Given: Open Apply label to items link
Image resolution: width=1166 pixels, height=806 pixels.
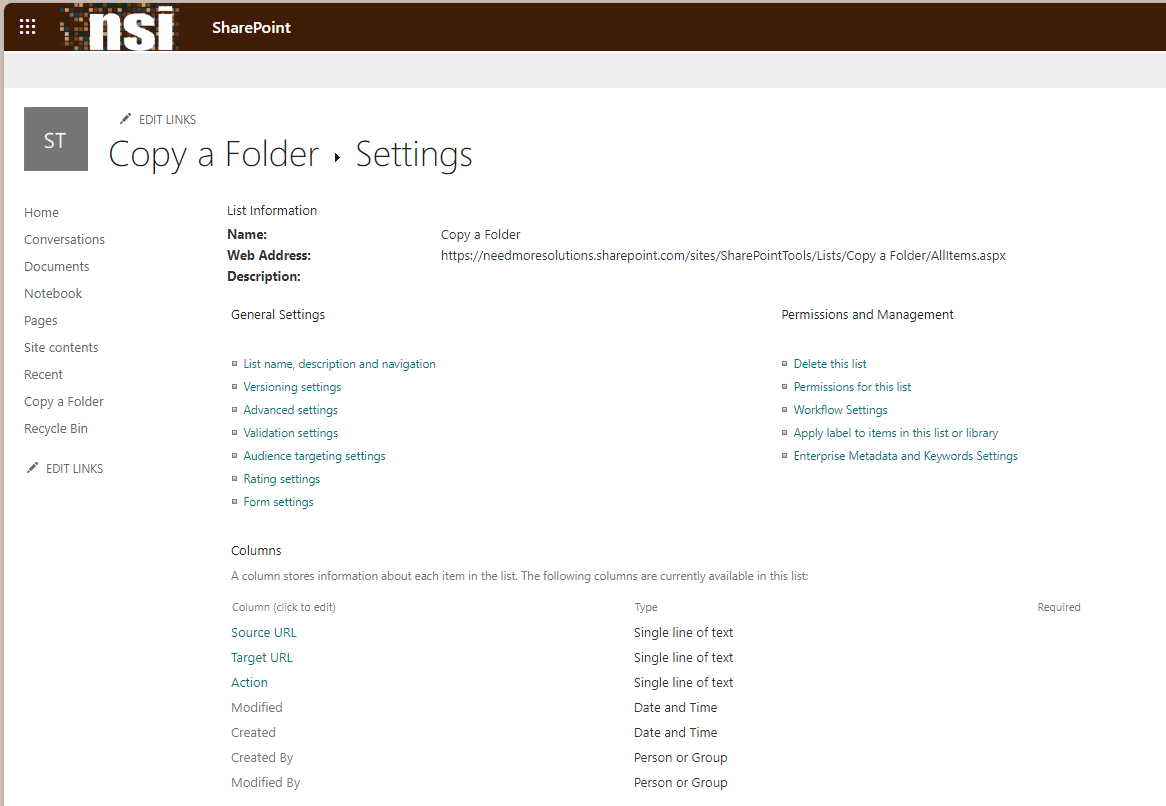Looking at the screenshot, I should tap(895, 433).
